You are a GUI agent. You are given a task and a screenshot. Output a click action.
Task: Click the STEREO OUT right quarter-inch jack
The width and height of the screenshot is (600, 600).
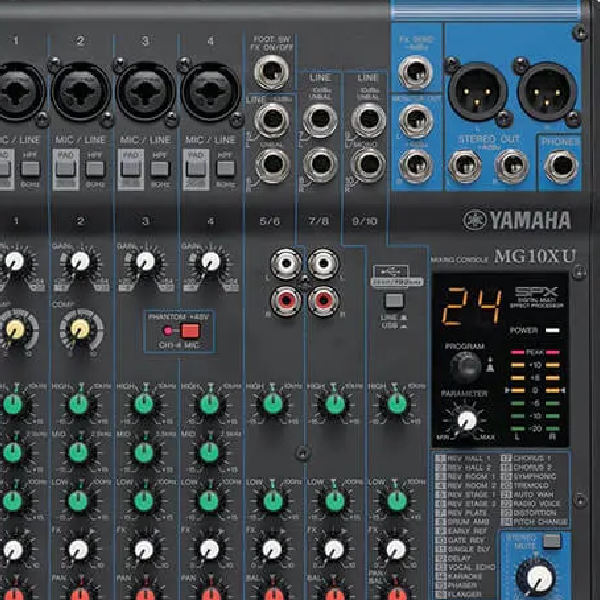tap(512, 166)
